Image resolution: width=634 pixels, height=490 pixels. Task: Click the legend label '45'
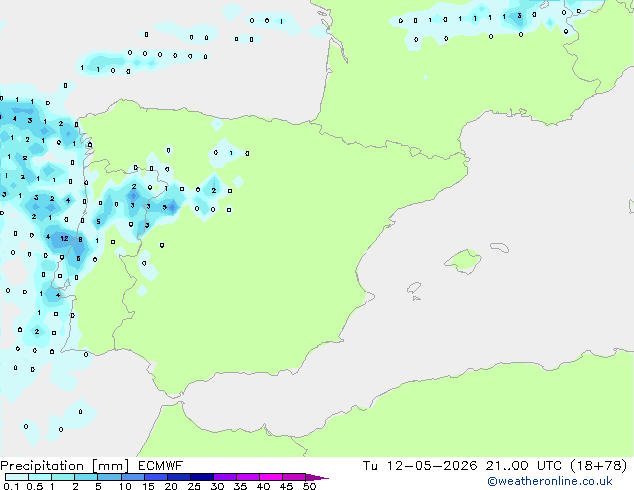(286, 486)
